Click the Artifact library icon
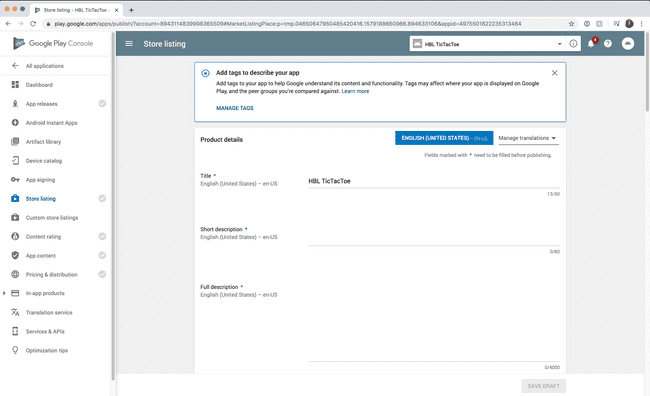 pos(15,142)
